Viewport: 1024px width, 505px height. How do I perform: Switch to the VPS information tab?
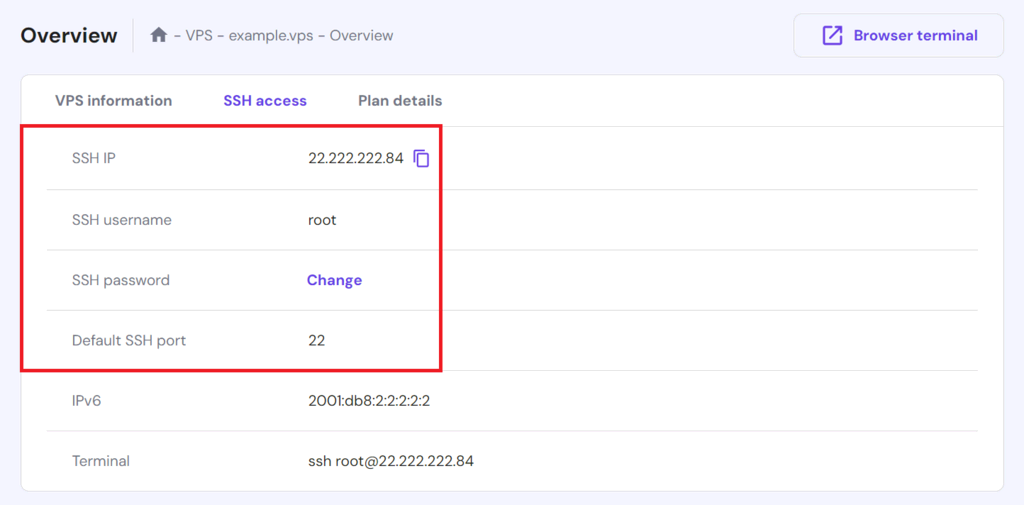pos(114,101)
